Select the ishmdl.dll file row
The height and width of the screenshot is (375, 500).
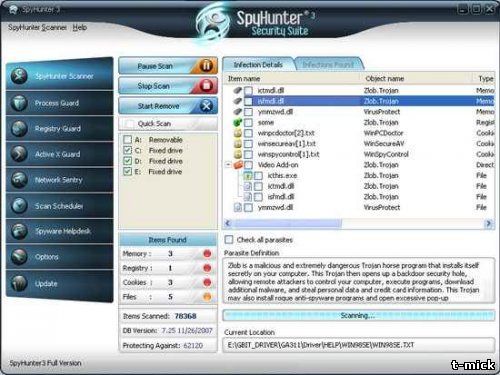coord(359,197)
